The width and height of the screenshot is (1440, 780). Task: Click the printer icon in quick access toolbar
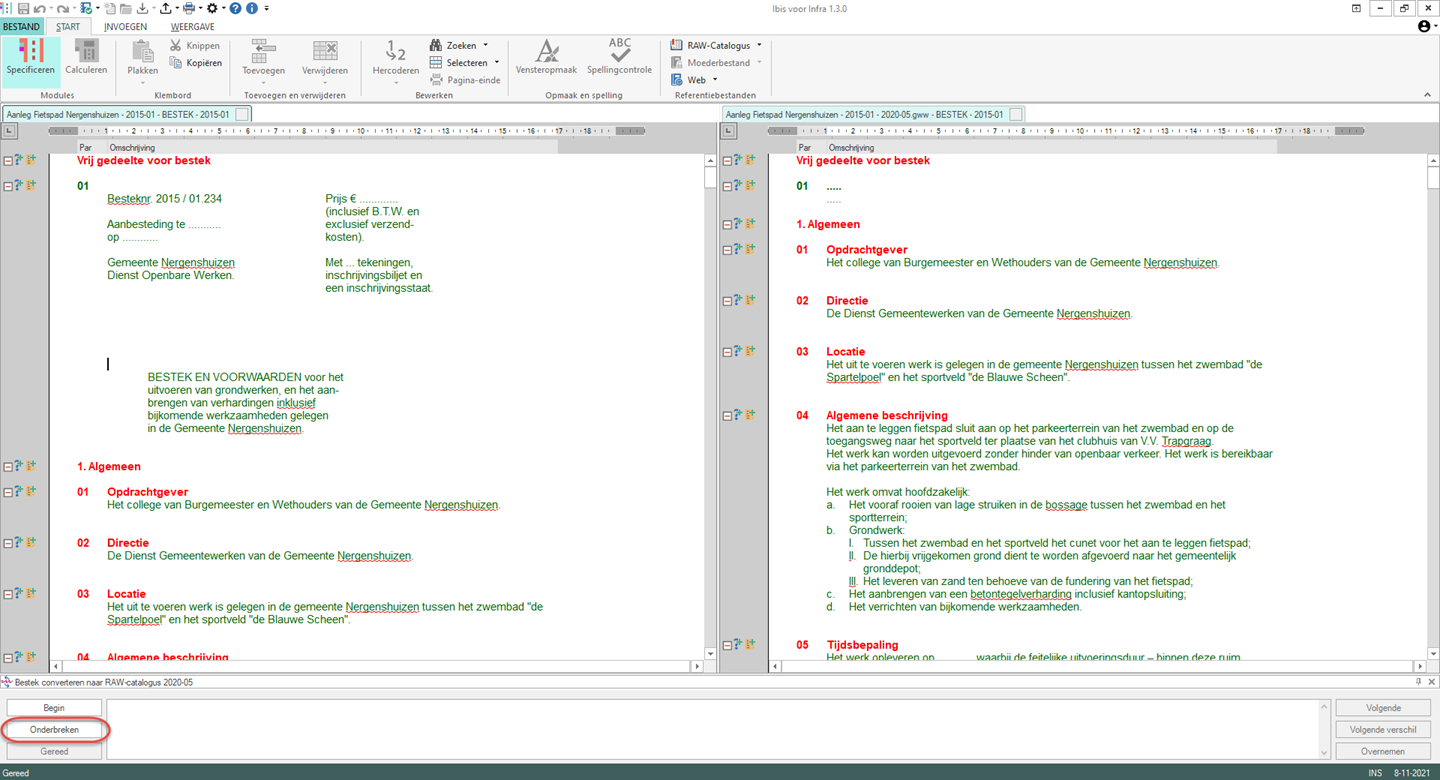[189, 8]
